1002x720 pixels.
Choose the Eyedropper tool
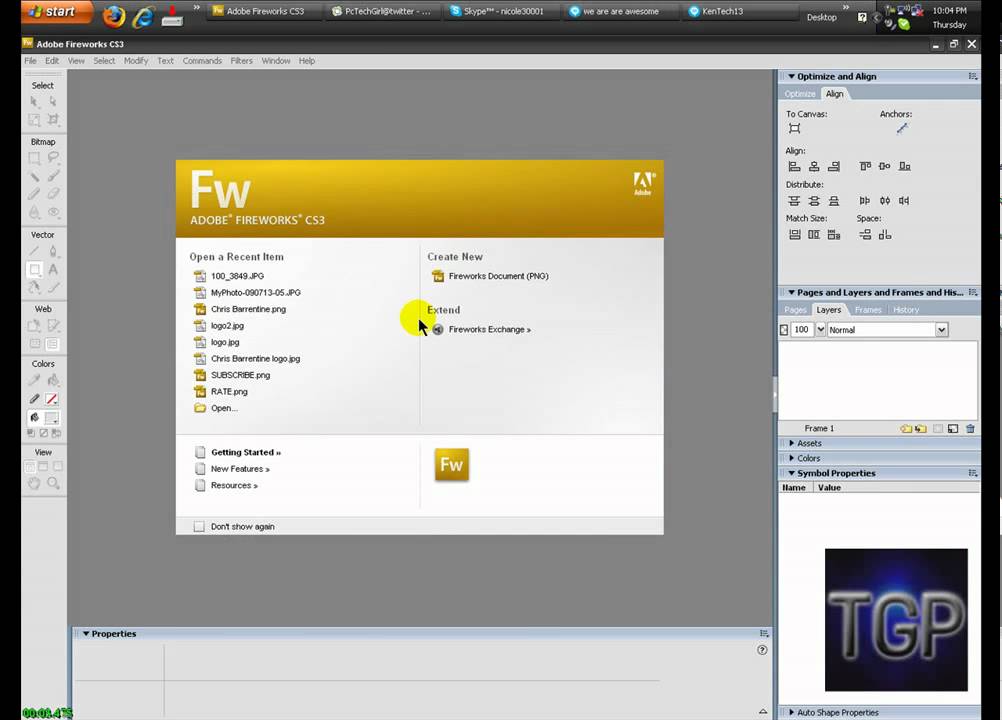tap(34, 381)
